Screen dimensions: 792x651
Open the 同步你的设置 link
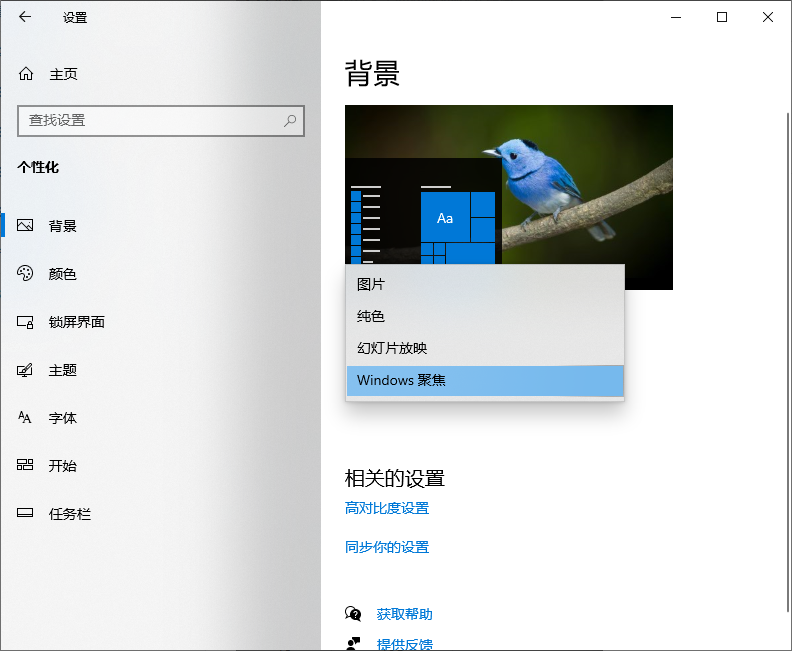[x=387, y=547]
